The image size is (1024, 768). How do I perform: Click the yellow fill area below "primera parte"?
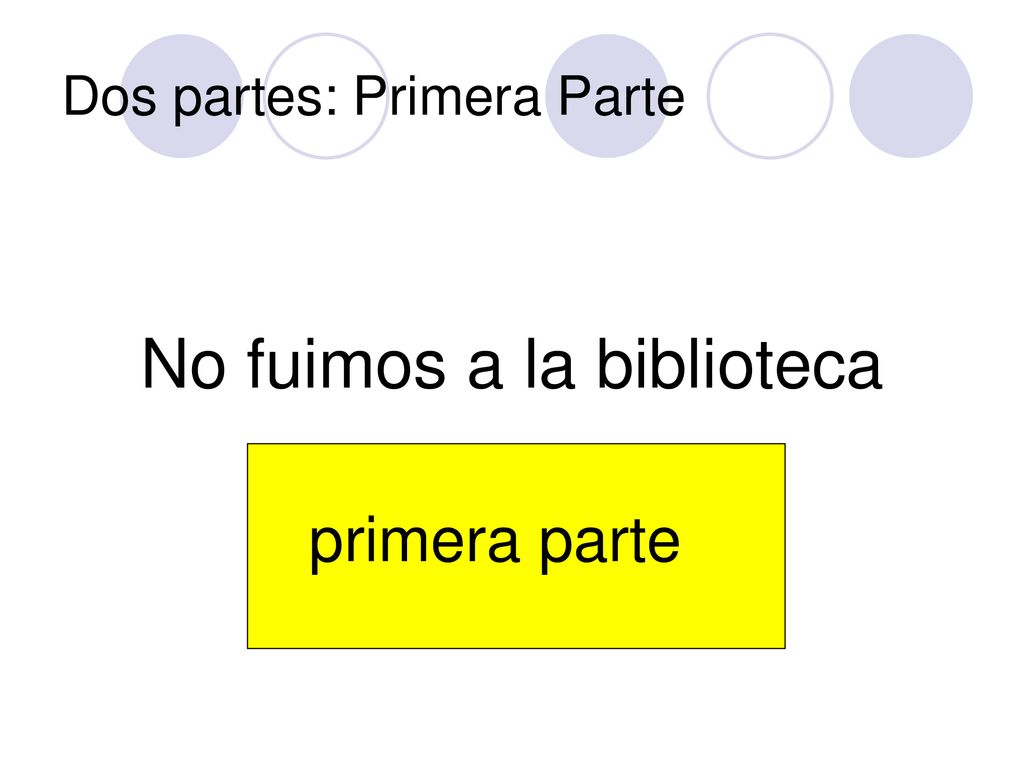[516, 613]
